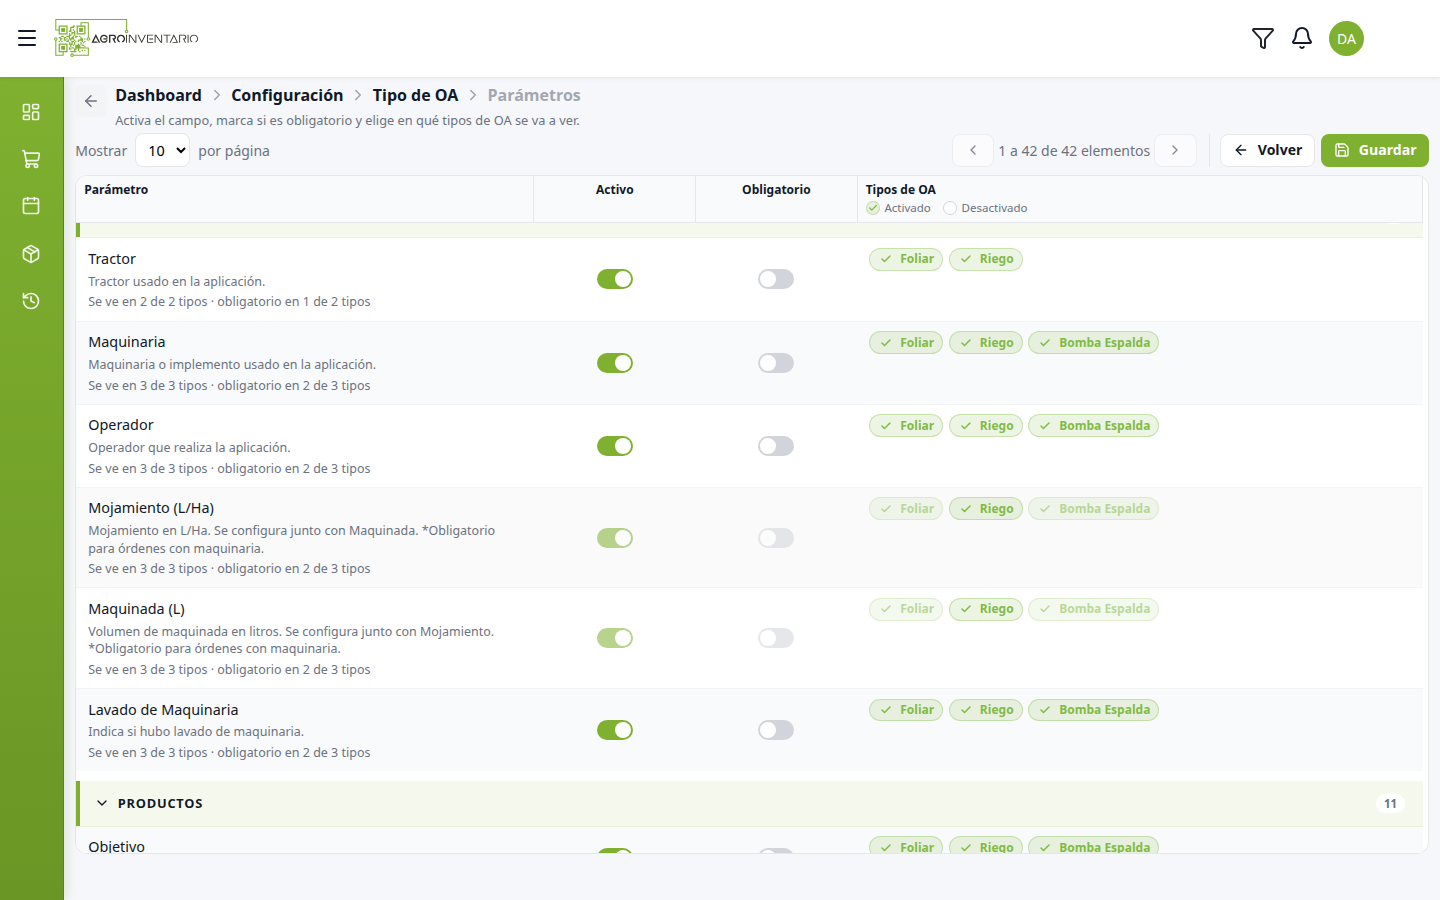1440x900 pixels.
Task: Open the box package sidebar icon
Action: click(31, 254)
